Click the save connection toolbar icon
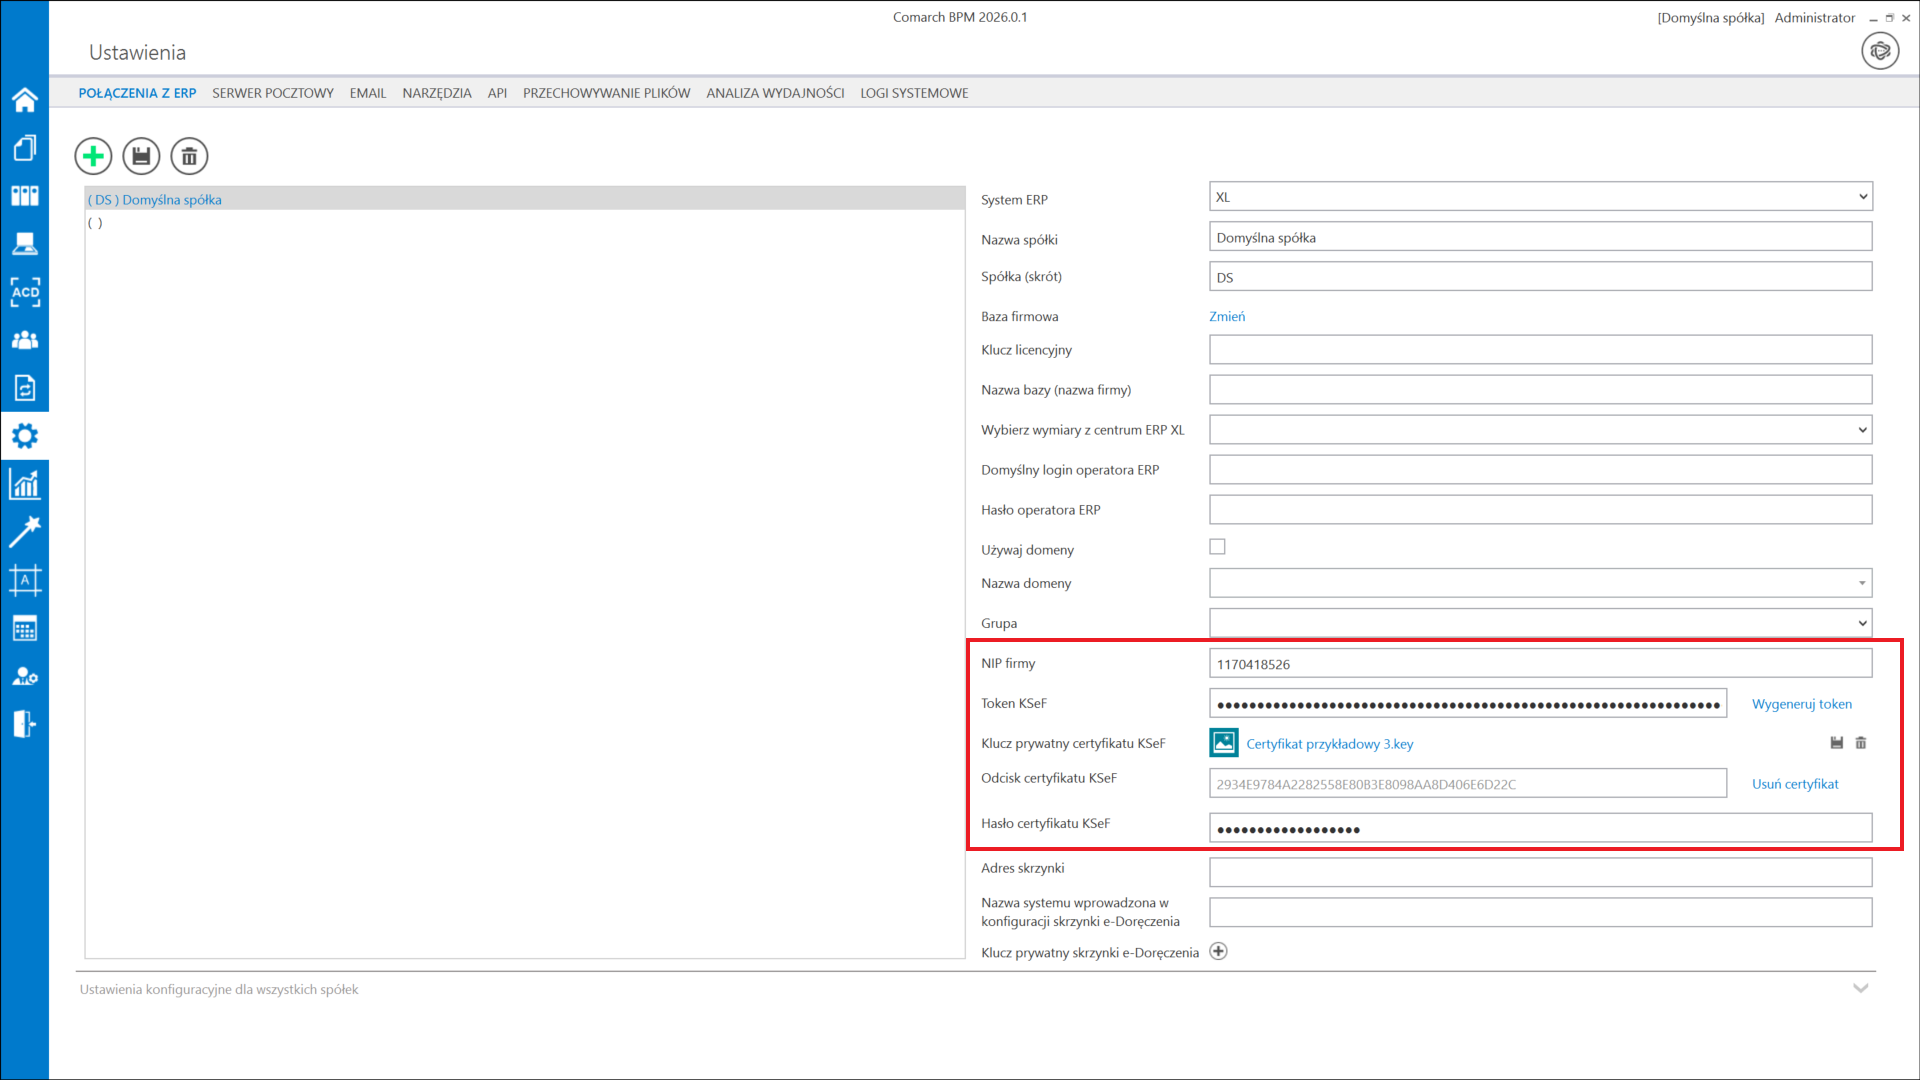Image resolution: width=1920 pixels, height=1080 pixels. pyautogui.click(x=141, y=156)
